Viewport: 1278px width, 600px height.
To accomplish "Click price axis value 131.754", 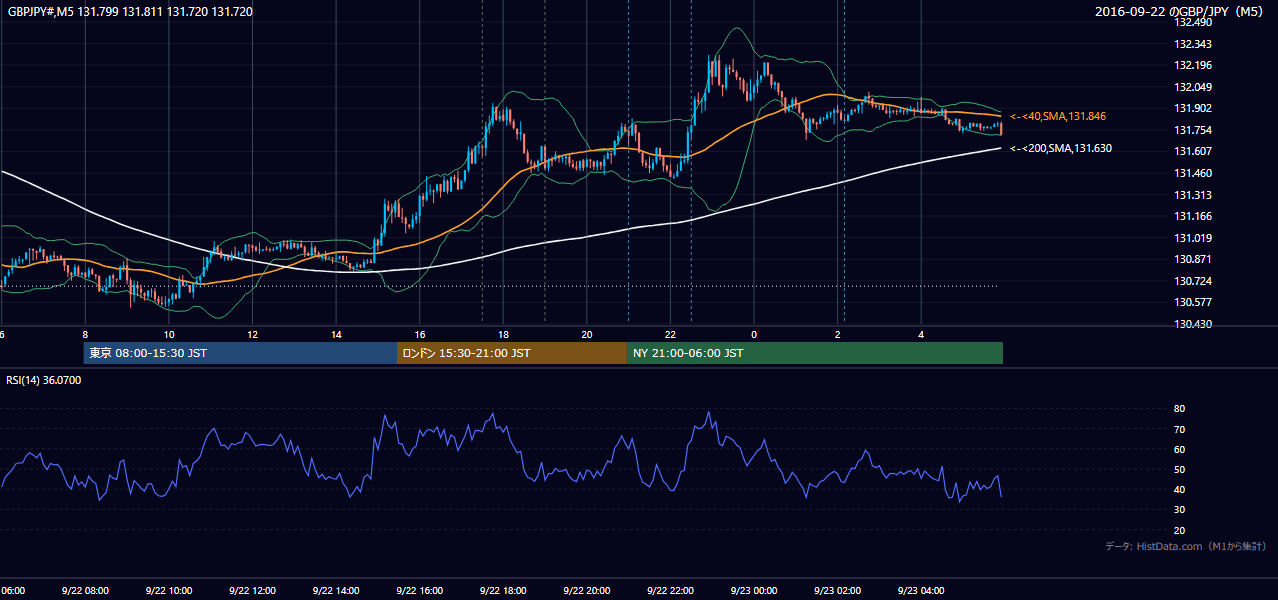I will (1193, 130).
